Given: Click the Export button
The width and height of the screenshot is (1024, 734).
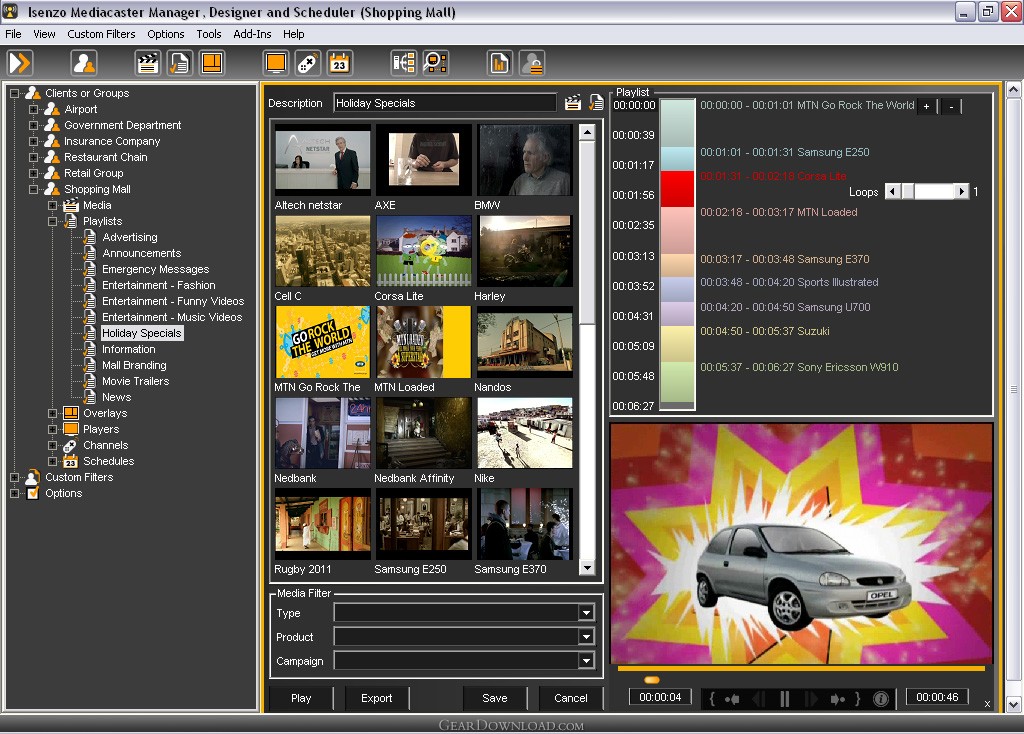Looking at the screenshot, I should pyautogui.click(x=377, y=698).
